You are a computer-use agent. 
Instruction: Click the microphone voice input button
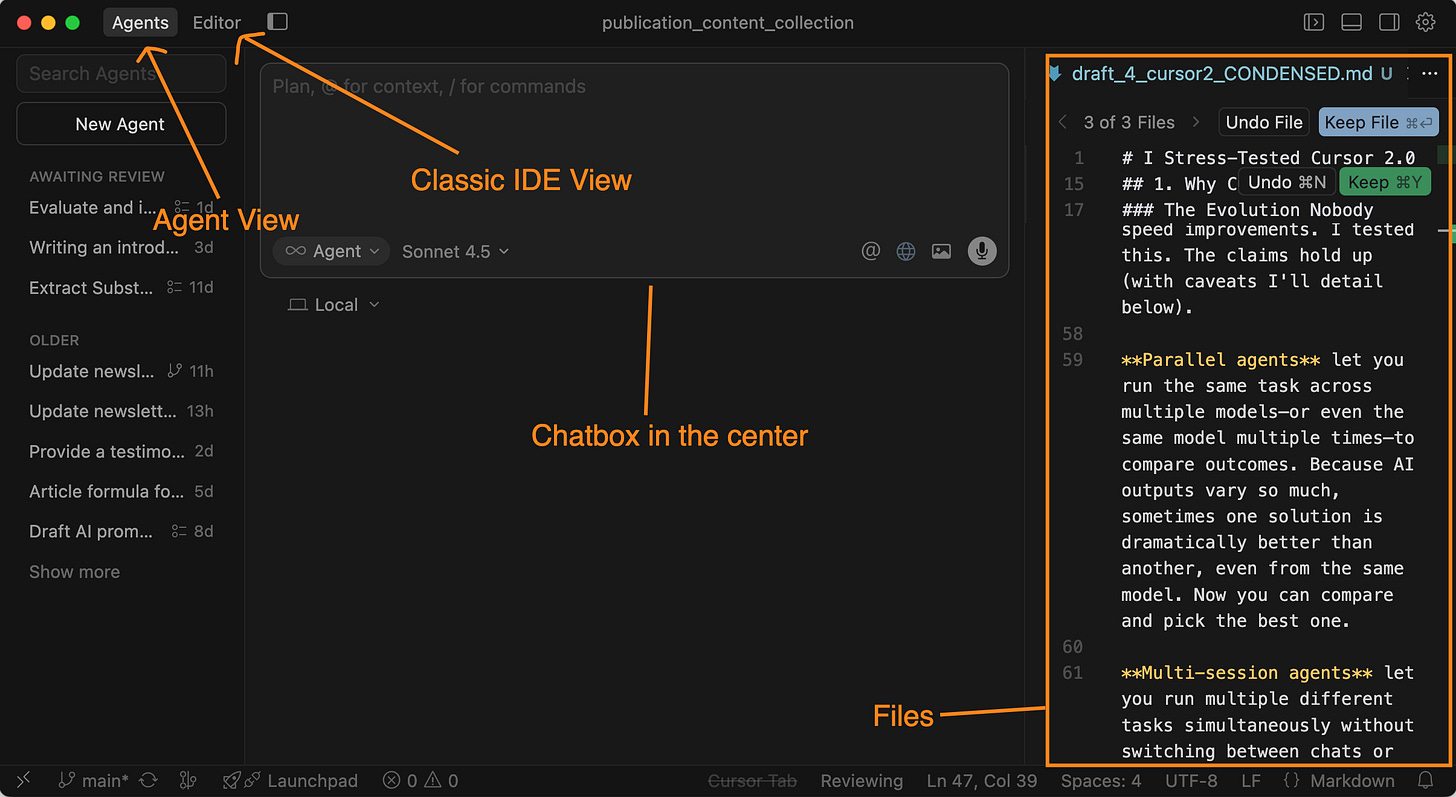(982, 251)
